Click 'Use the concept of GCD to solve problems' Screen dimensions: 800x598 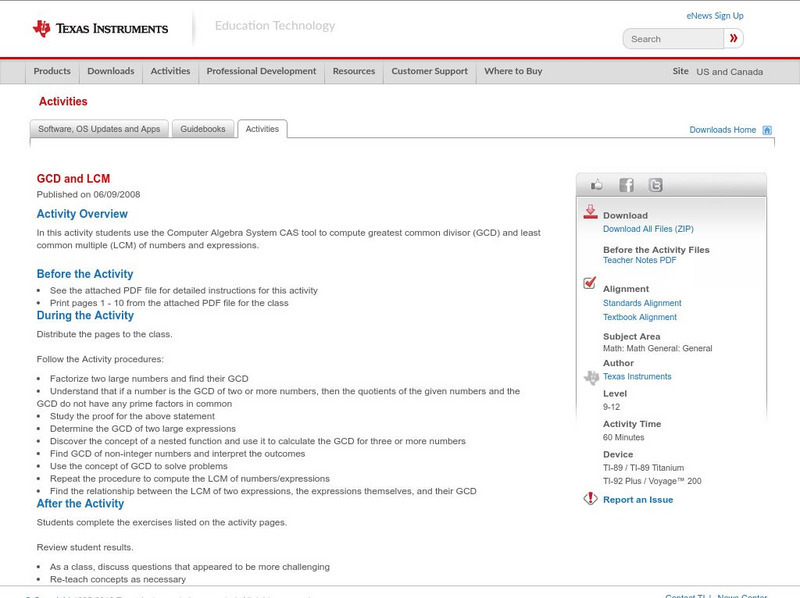point(139,466)
